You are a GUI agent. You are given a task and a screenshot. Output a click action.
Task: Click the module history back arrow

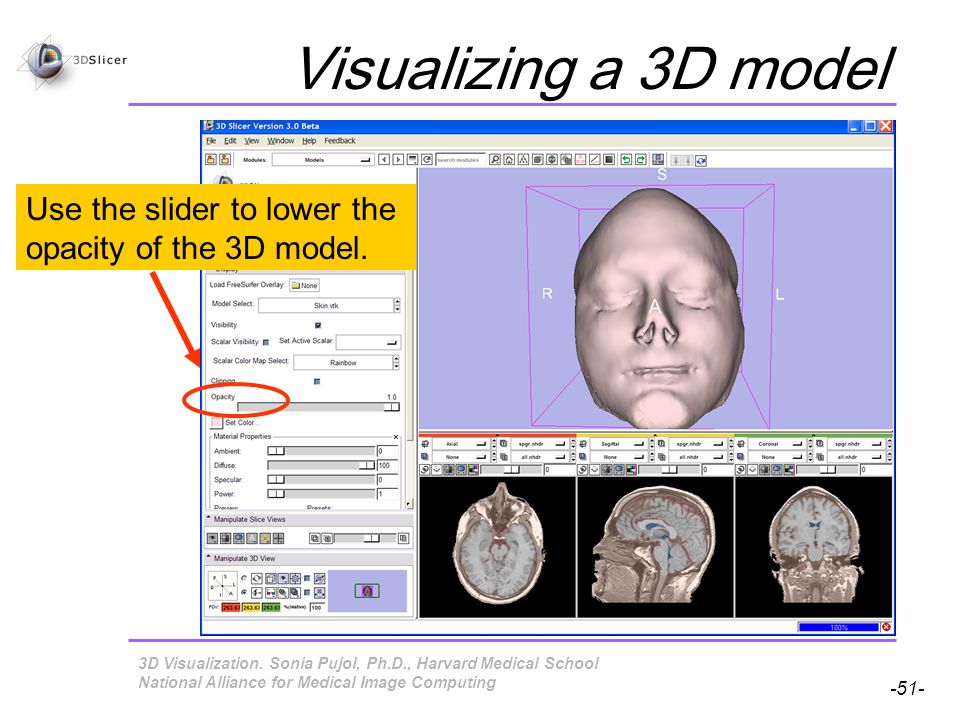pos(384,160)
